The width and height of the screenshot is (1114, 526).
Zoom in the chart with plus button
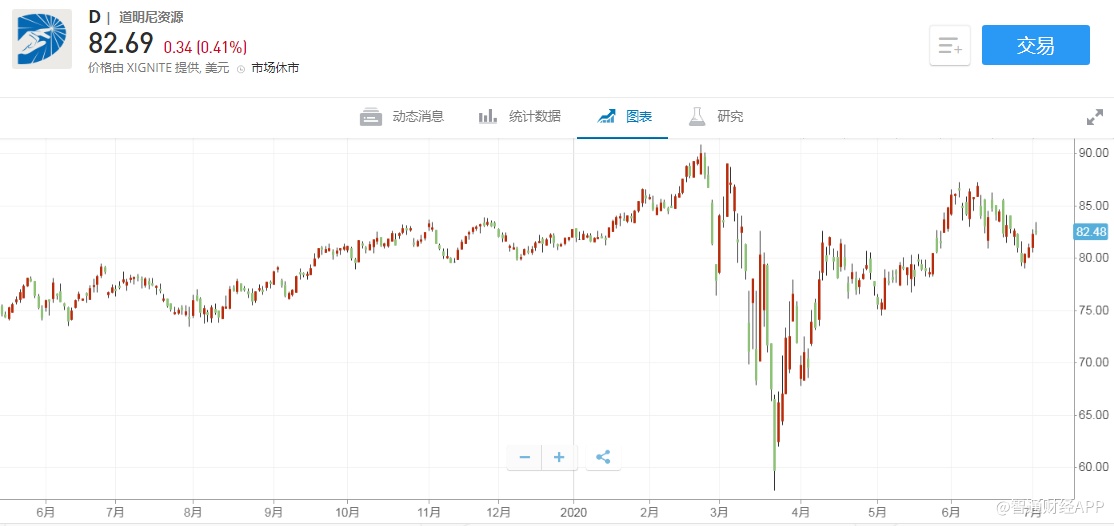click(x=559, y=458)
